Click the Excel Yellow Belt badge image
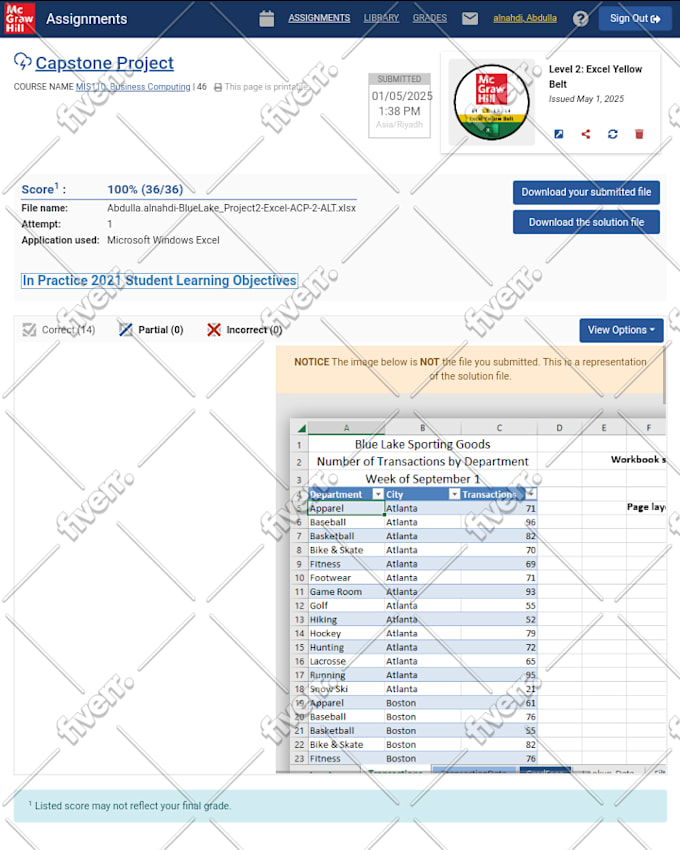Image resolution: width=680 pixels, height=850 pixels. [491, 102]
